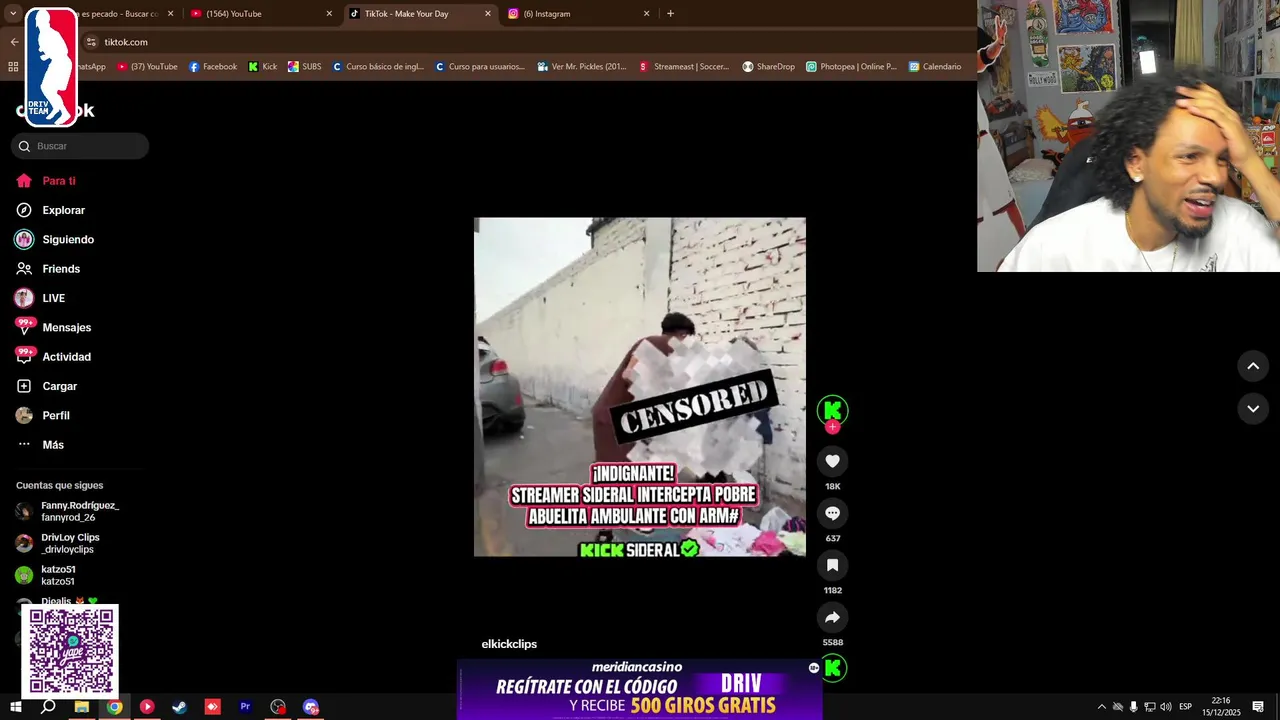The width and height of the screenshot is (1280, 720).
Task: Open File Explorer from taskbar
Action: click(82, 707)
